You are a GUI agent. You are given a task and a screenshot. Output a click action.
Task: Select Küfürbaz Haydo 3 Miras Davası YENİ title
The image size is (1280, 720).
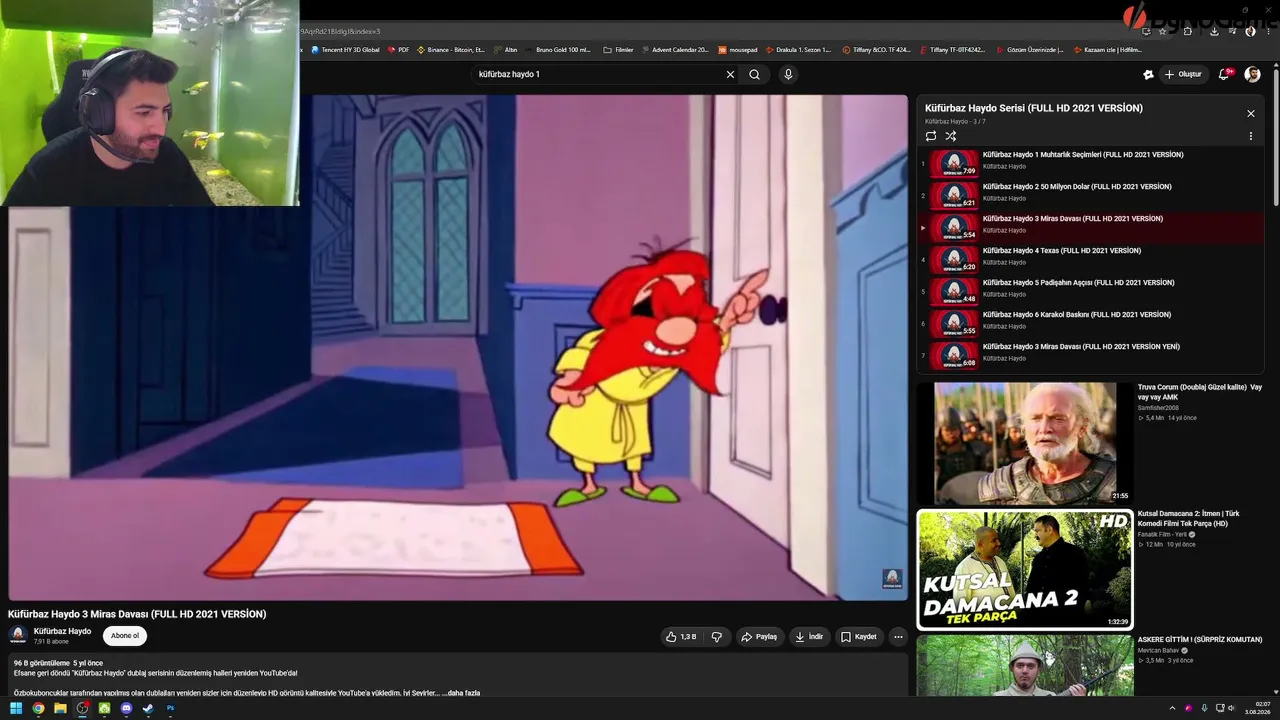click(1081, 347)
